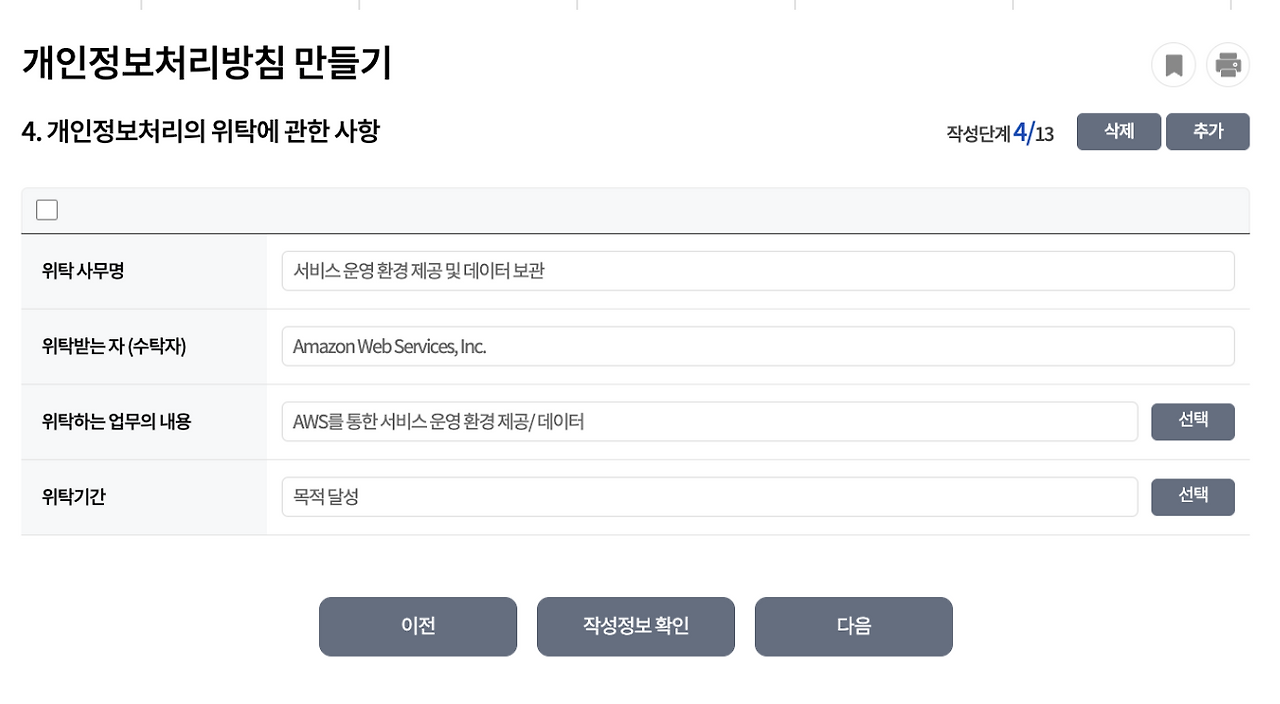Select the printer icon's circular button
1280x704 pixels.
[1228, 64]
